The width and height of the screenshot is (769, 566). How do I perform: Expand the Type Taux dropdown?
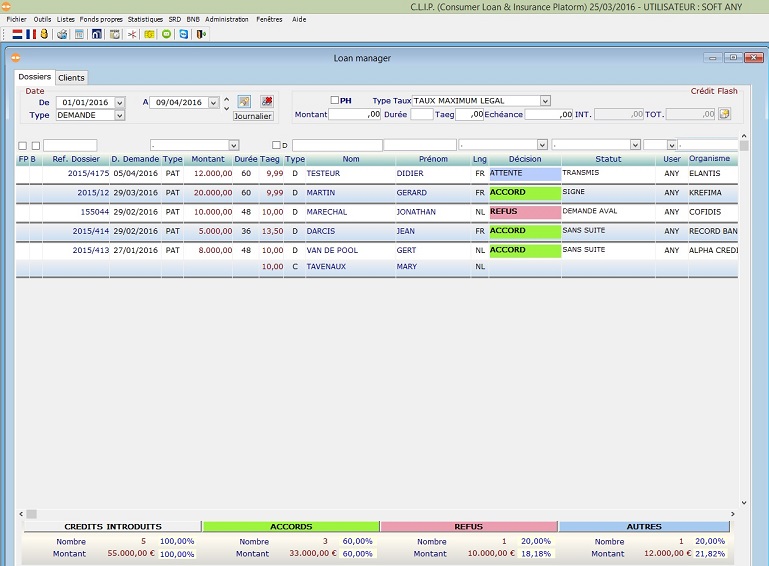(545, 101)
